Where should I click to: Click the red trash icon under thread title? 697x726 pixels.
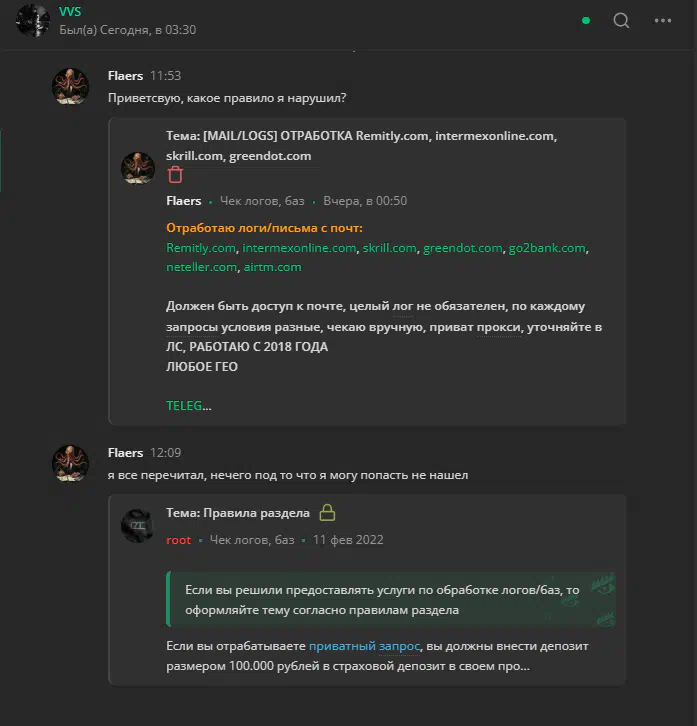[x=175, y=175]
